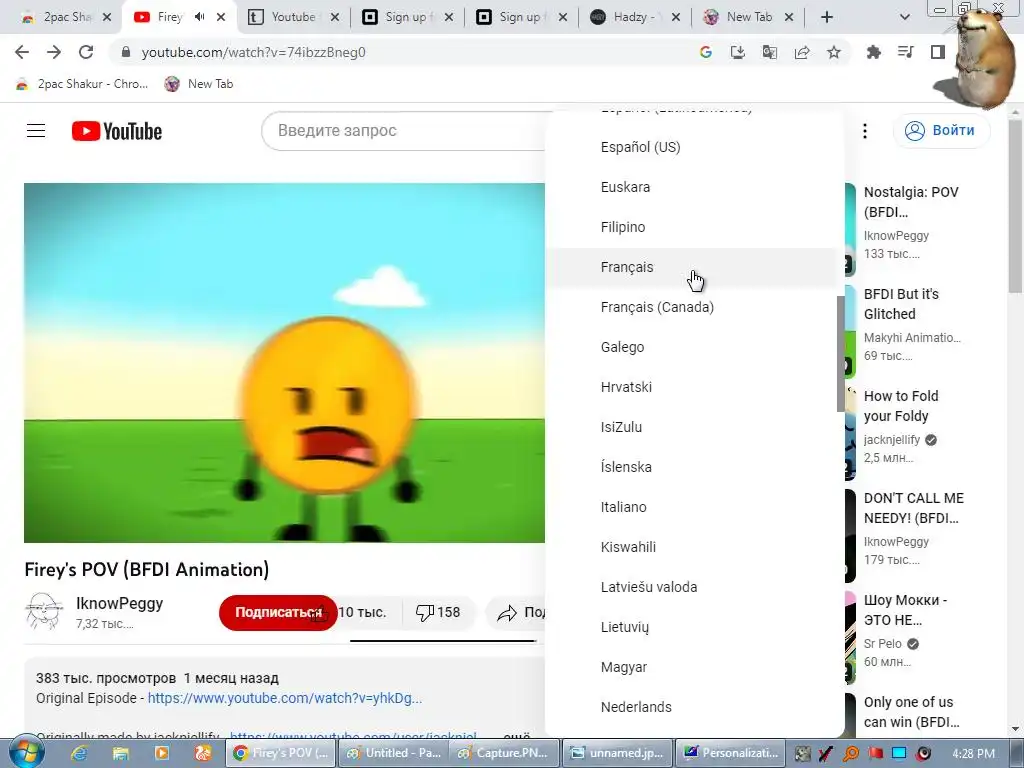Open the original episode YouTube link
The image size is (1024, 768).
pyautogui.click(x=285, y=698)
